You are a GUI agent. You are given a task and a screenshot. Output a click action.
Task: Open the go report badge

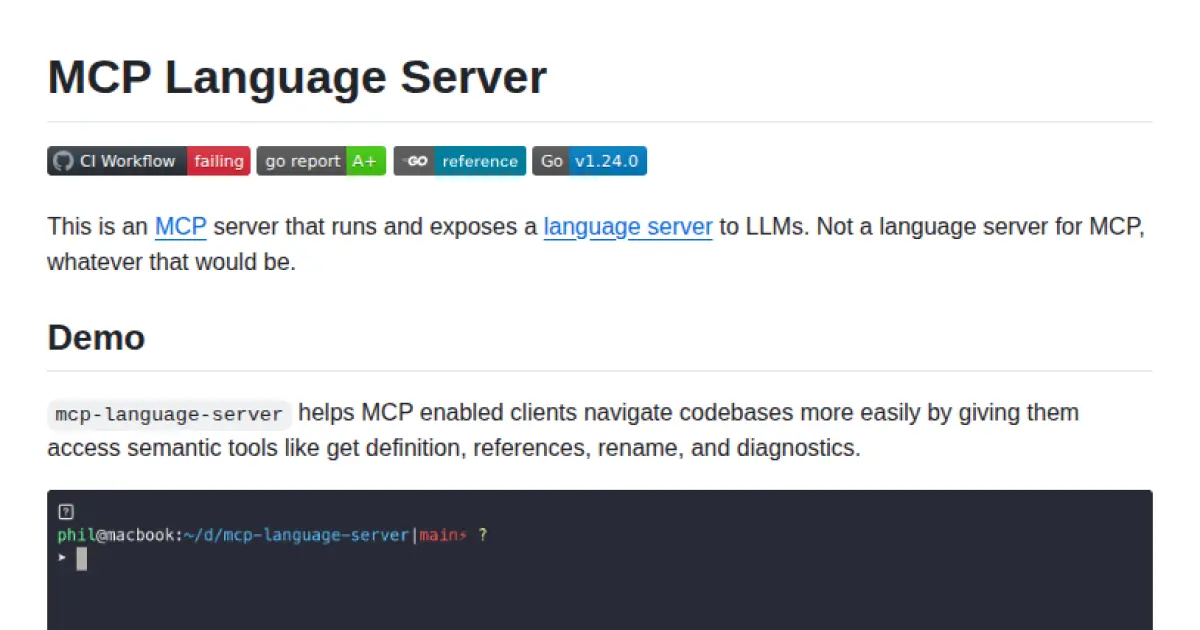coord(303,160)
